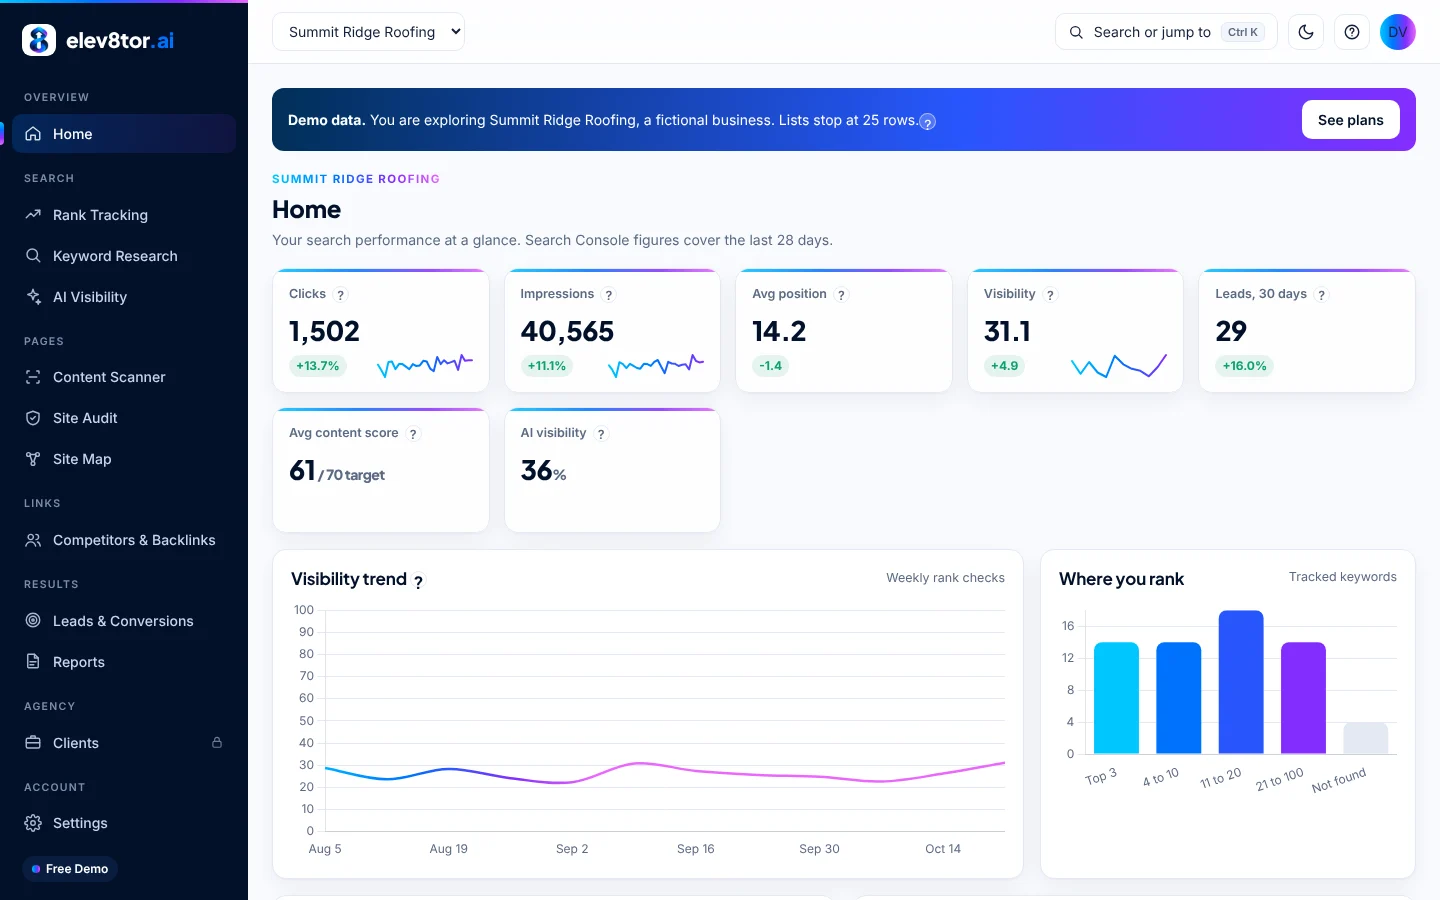Click the Ctrl K shortcut hint
The width and height of the screenshot is (1440, 900).
click(x=1243, y=32)
